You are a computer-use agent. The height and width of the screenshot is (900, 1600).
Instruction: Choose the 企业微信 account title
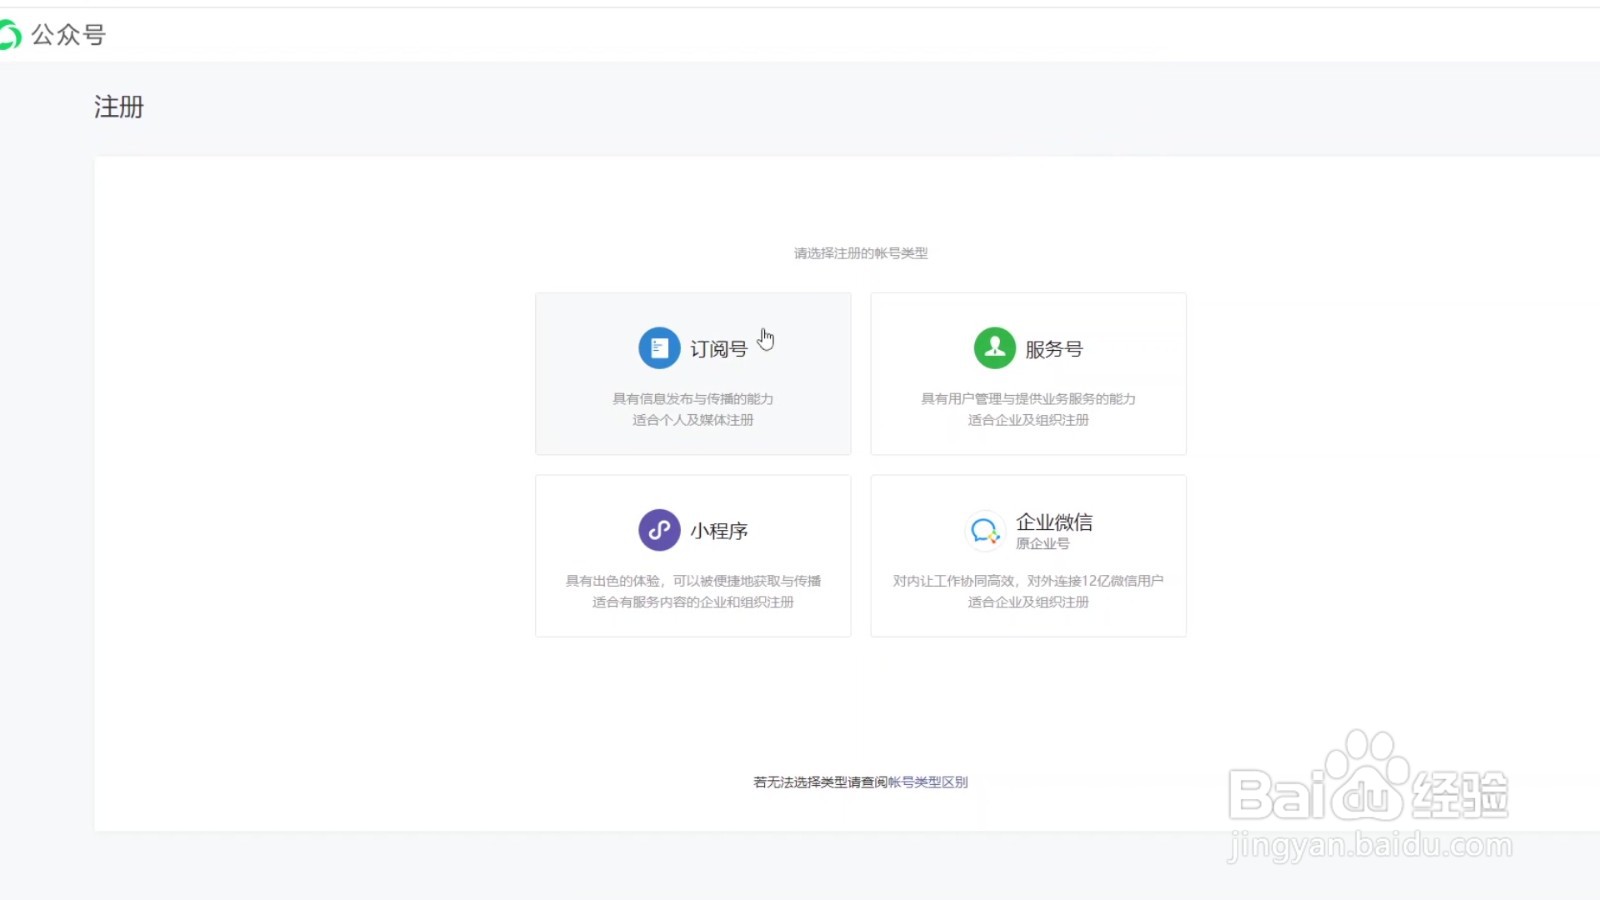1054,522
